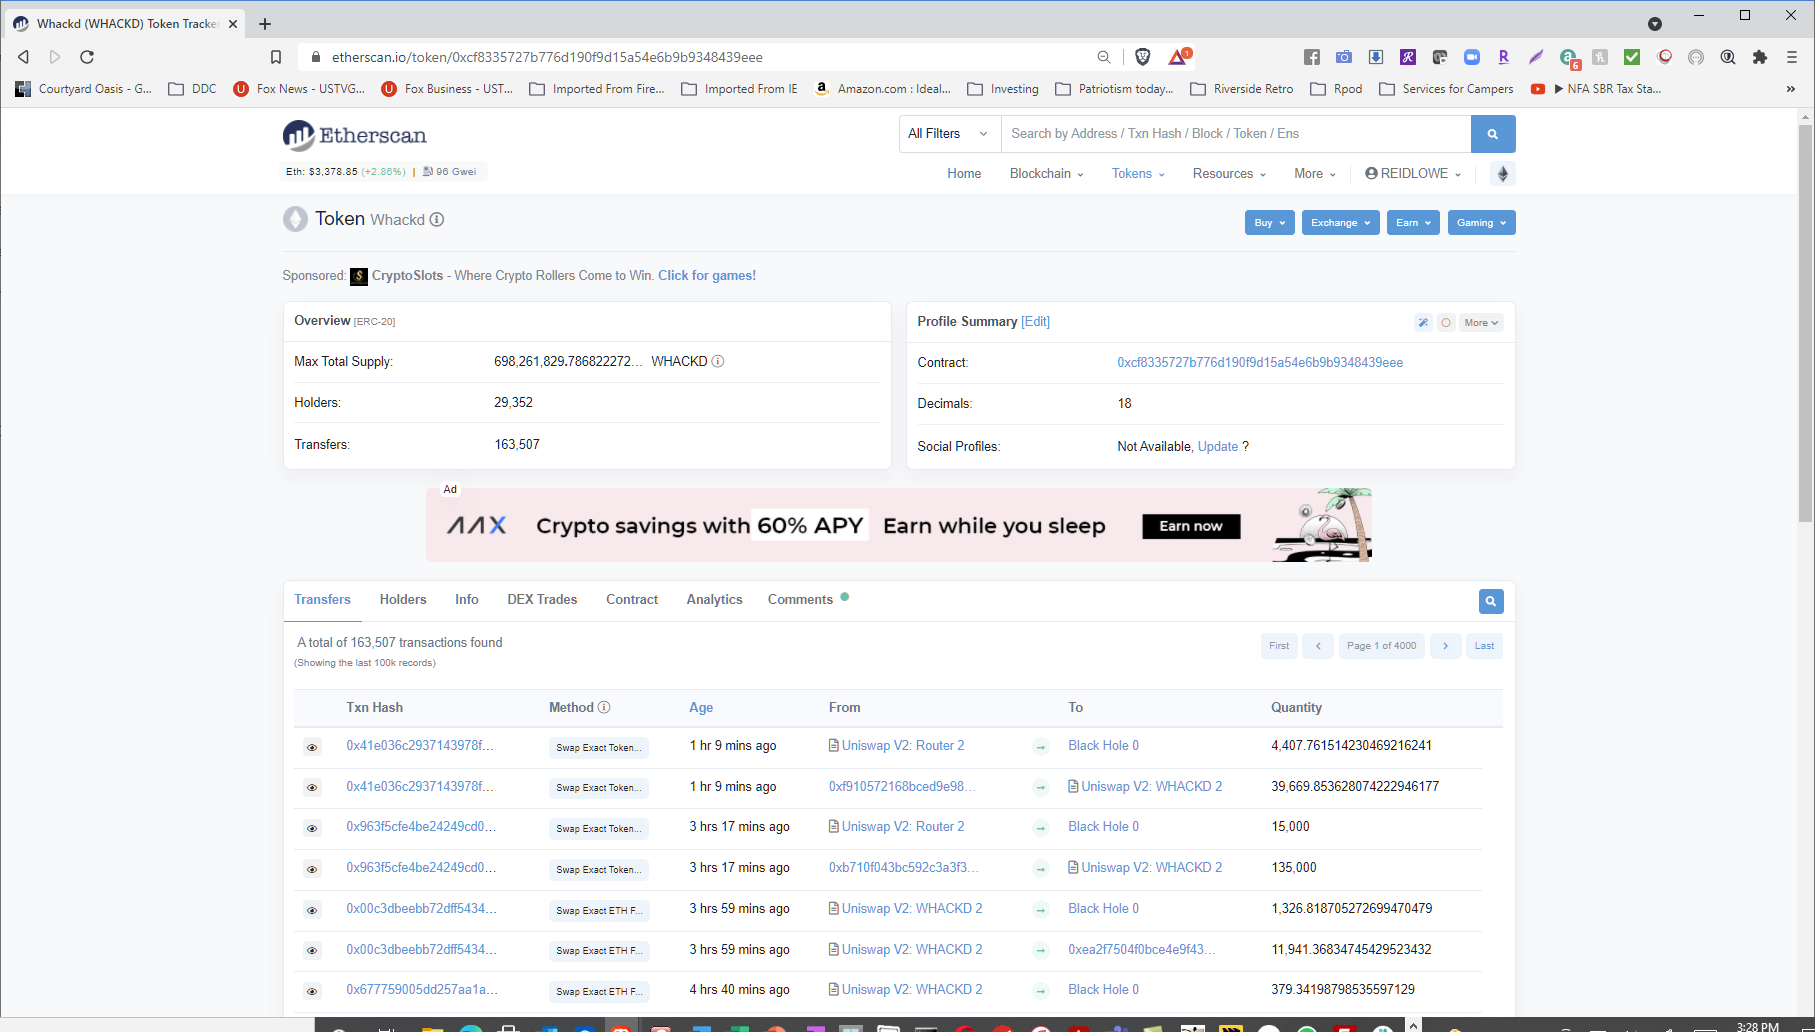Click the 'Click for games!' sponsored link
Image resolution: width=1815 pixels, height=1032 pixels.
coord(707,276)
